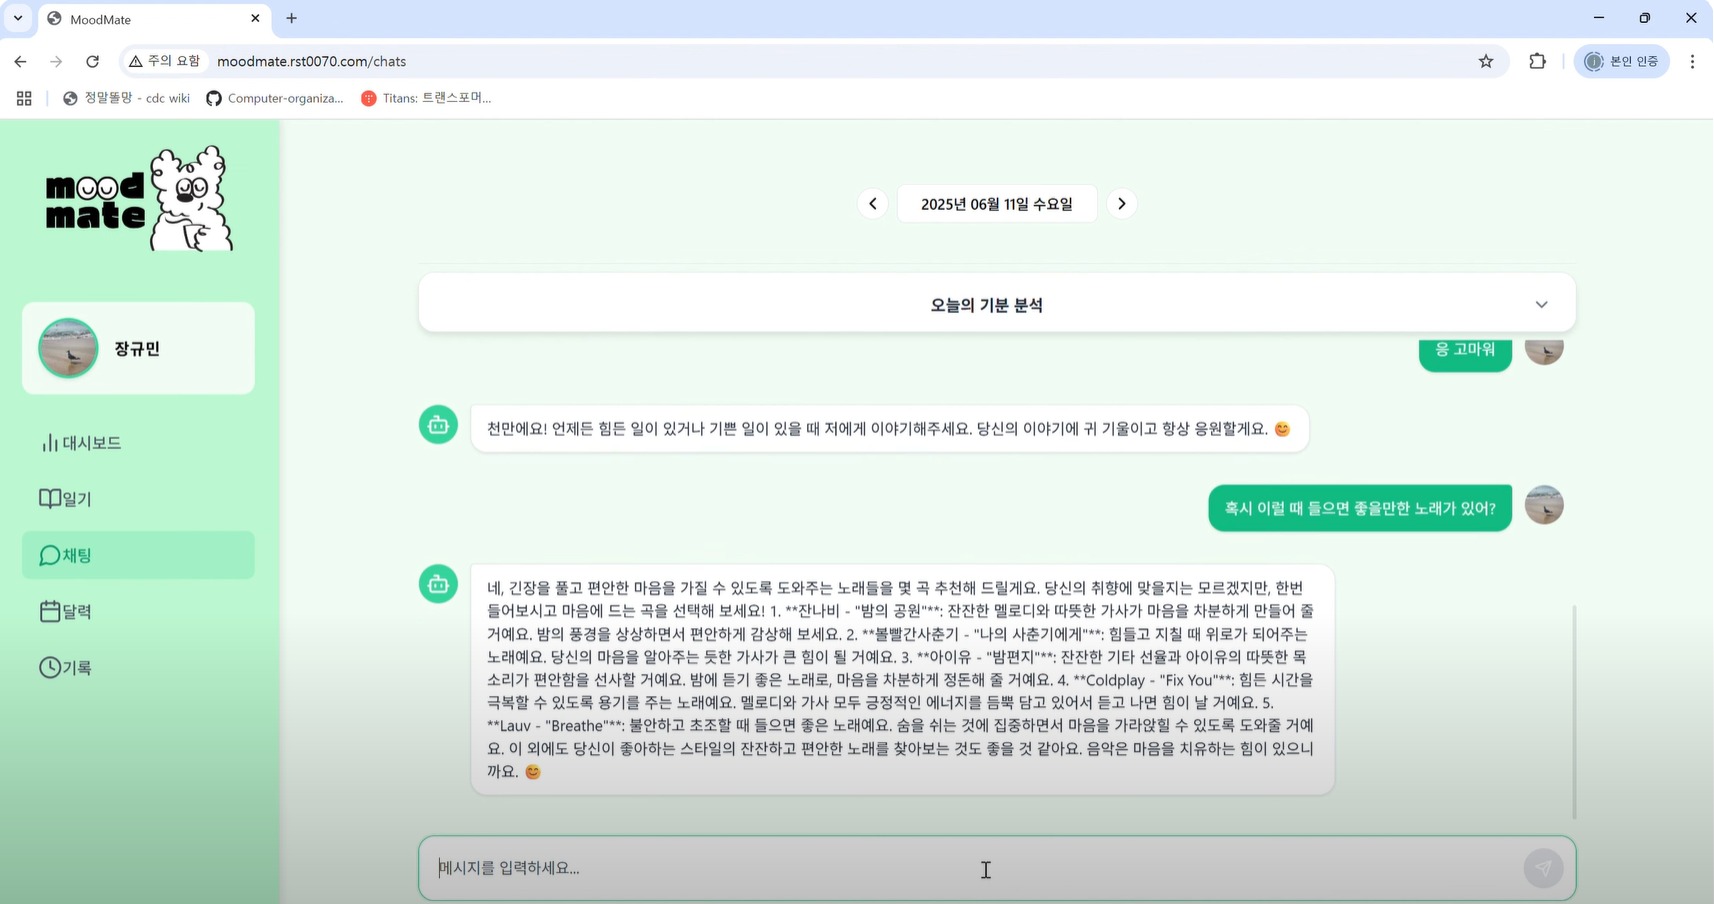Open the 대시보드 dashboard menu

(x=82, y=443)
